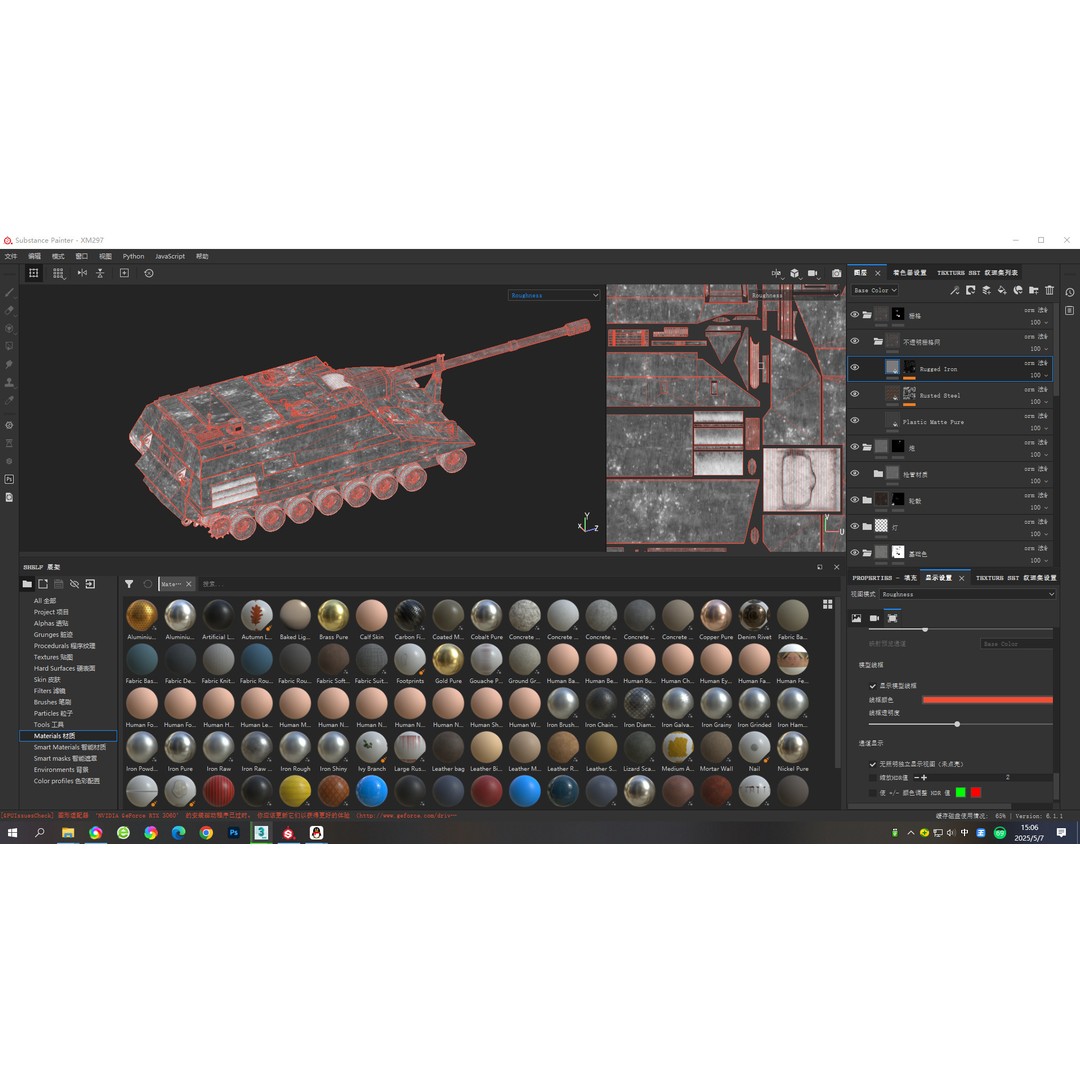The image size is (1080, 1080).
Task: Select the Gold Pure material thumbnail
Action: pos(448,660)
